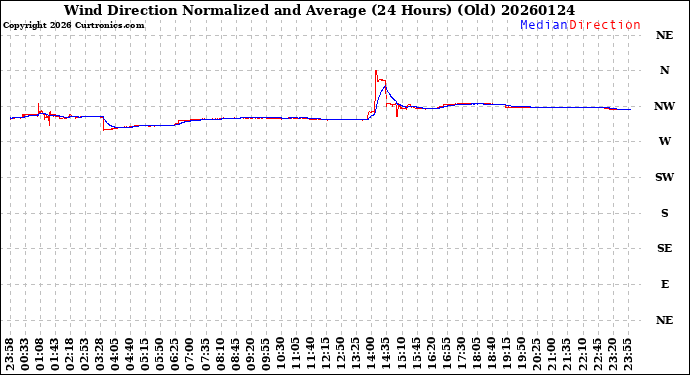Click the 09:55 time label
Image resolution: width=690 pixels, height=375 pixels.
[266, 355]
